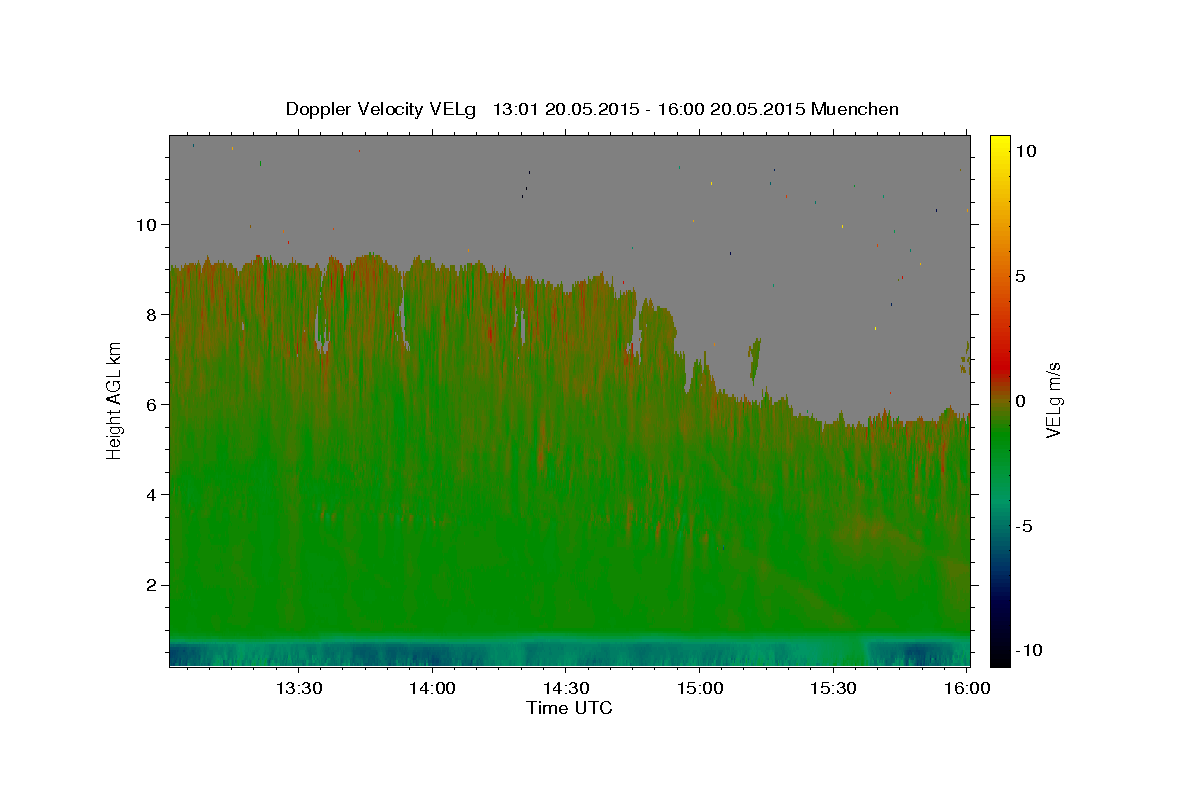1200x800 pixels.
Task: Click the 16:00 time tick label
Action: coord(967,688)
